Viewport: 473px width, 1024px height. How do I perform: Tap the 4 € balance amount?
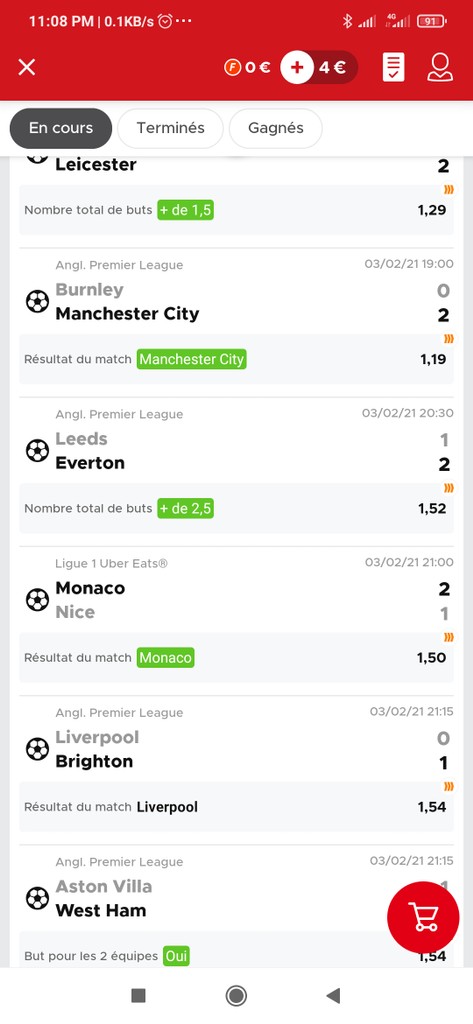click(333, 67)
